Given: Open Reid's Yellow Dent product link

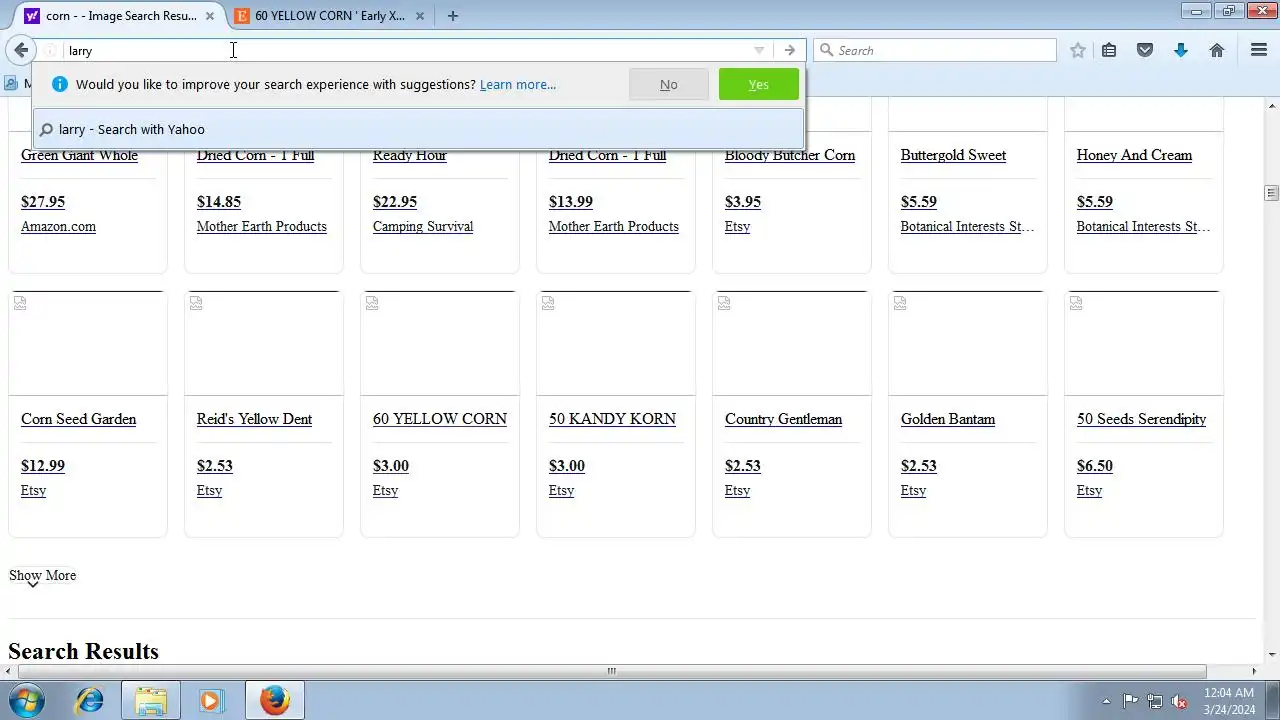Looking at the screenshot, I should tap(254, 419).
